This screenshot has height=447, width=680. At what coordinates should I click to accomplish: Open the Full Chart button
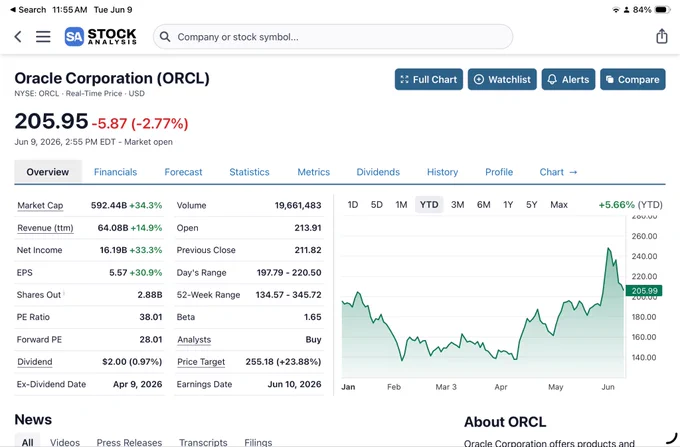(x=428, y=79)
